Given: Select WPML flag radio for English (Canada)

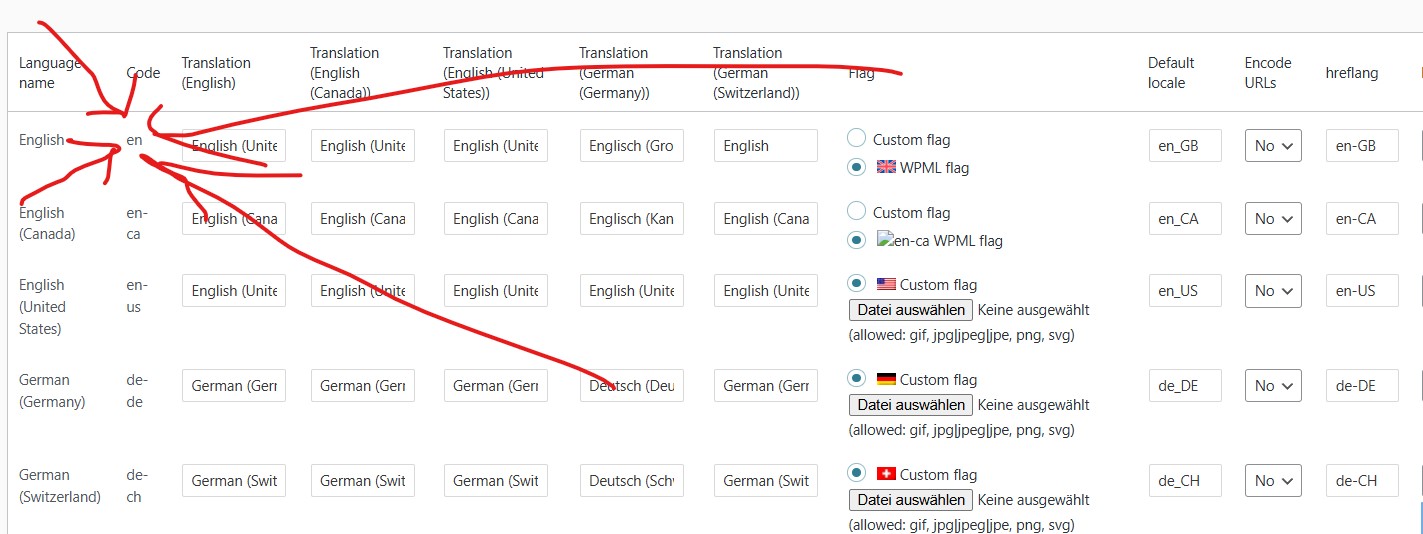Looking at the screenshot, I should click(x=856, y=240).
